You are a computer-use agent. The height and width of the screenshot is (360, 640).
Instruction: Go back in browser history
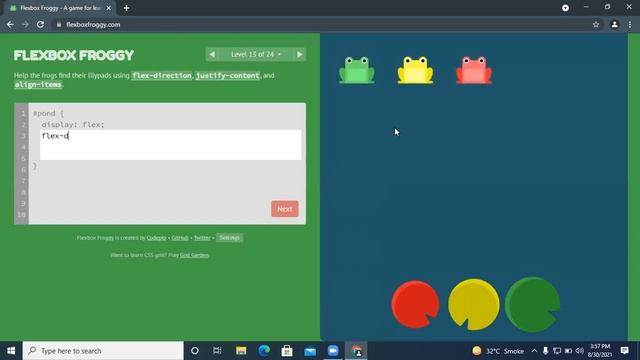[10, 24]
